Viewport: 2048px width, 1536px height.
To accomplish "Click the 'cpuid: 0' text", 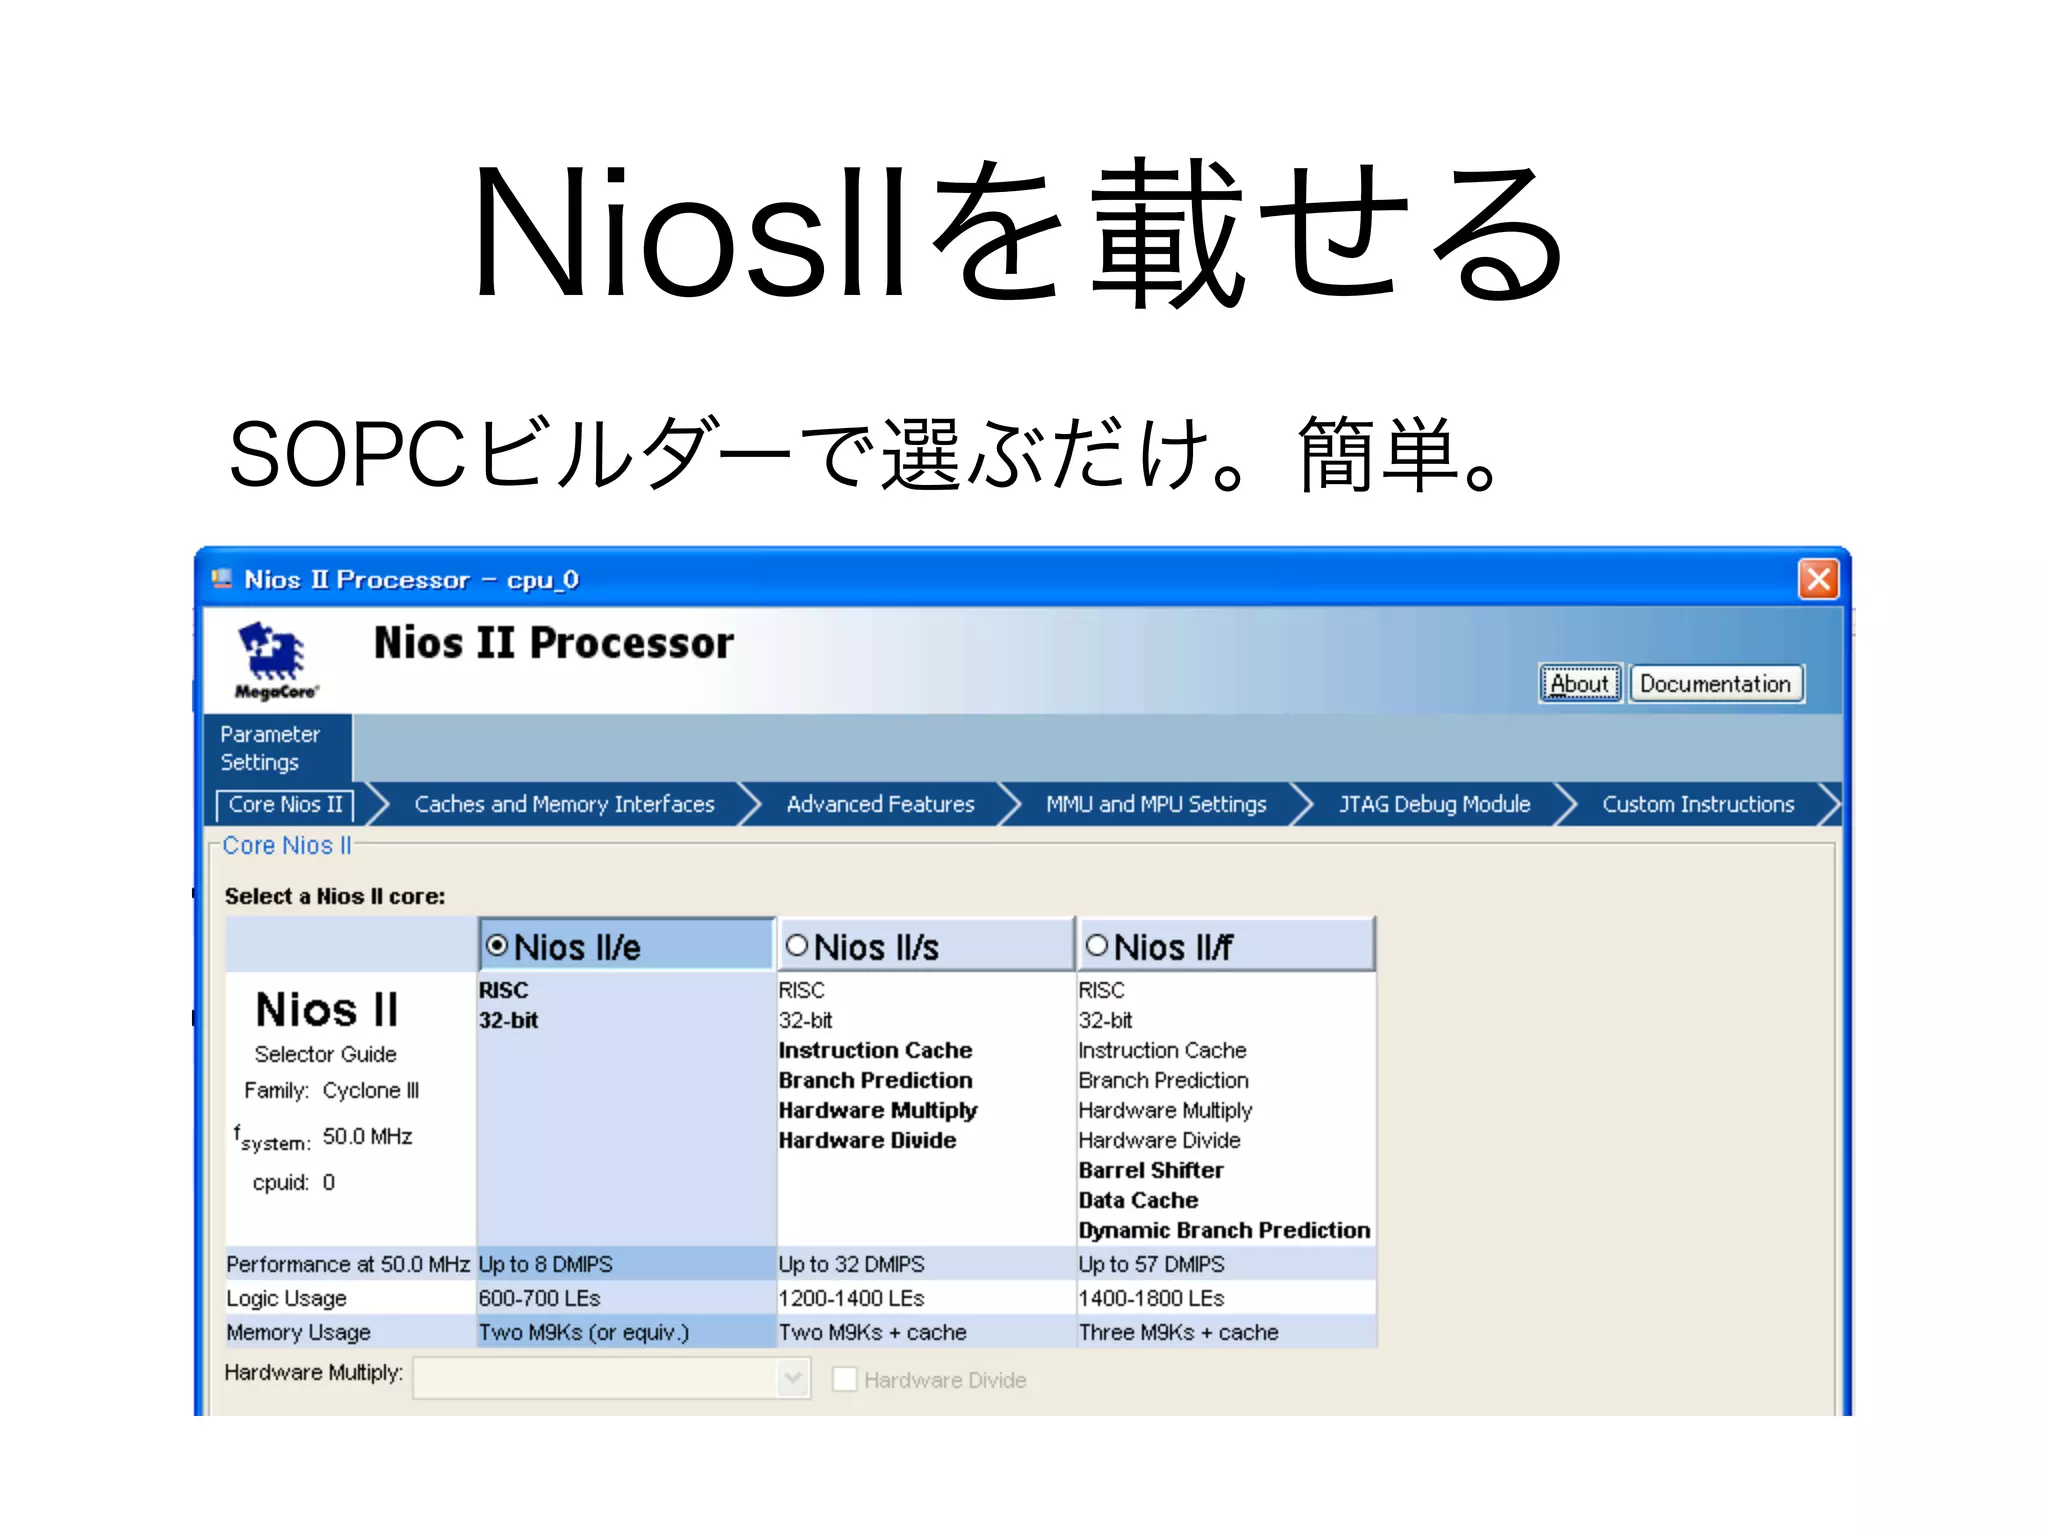I will pyautogui.click(x=293, y=1182).
